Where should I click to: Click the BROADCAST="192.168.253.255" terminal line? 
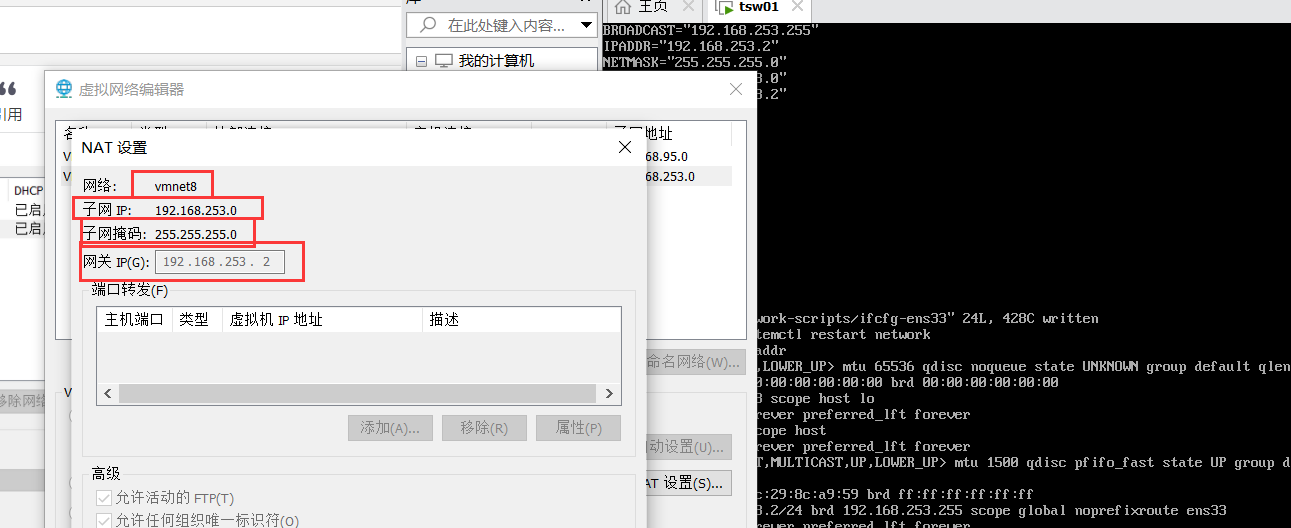(x=711, y=30)
